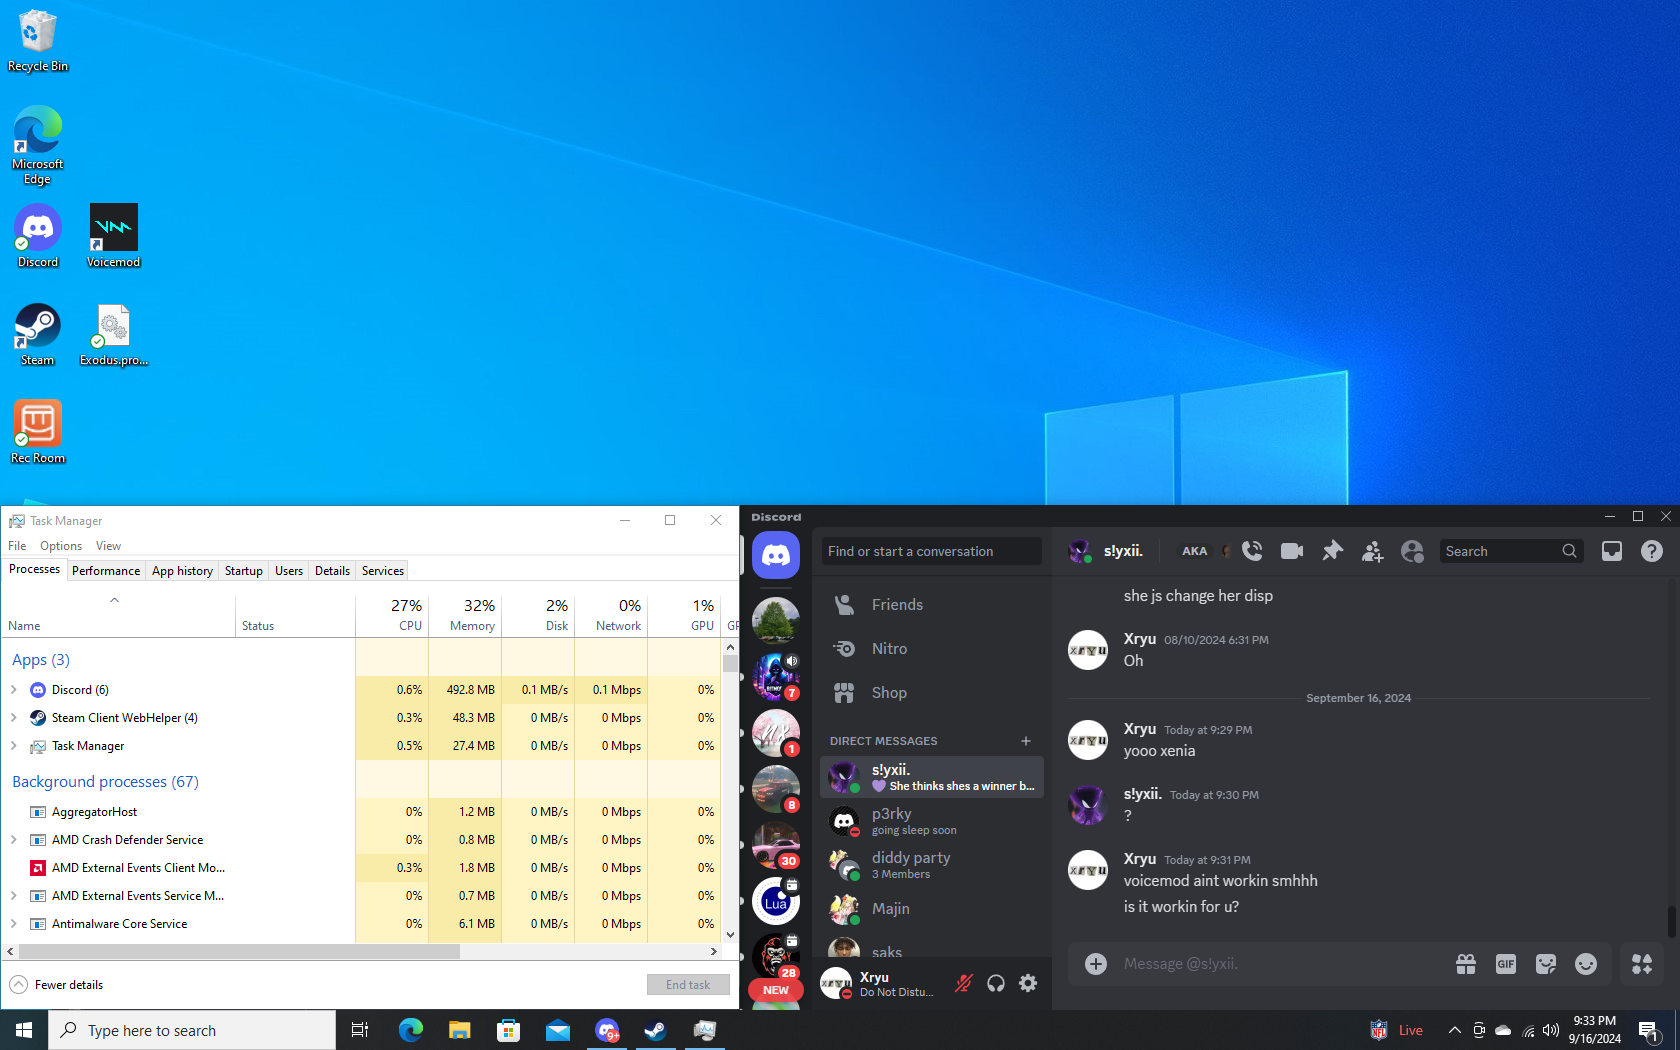Switch to the Startup tab
Screen dimensions: 1680x1050
coord(244,571)
